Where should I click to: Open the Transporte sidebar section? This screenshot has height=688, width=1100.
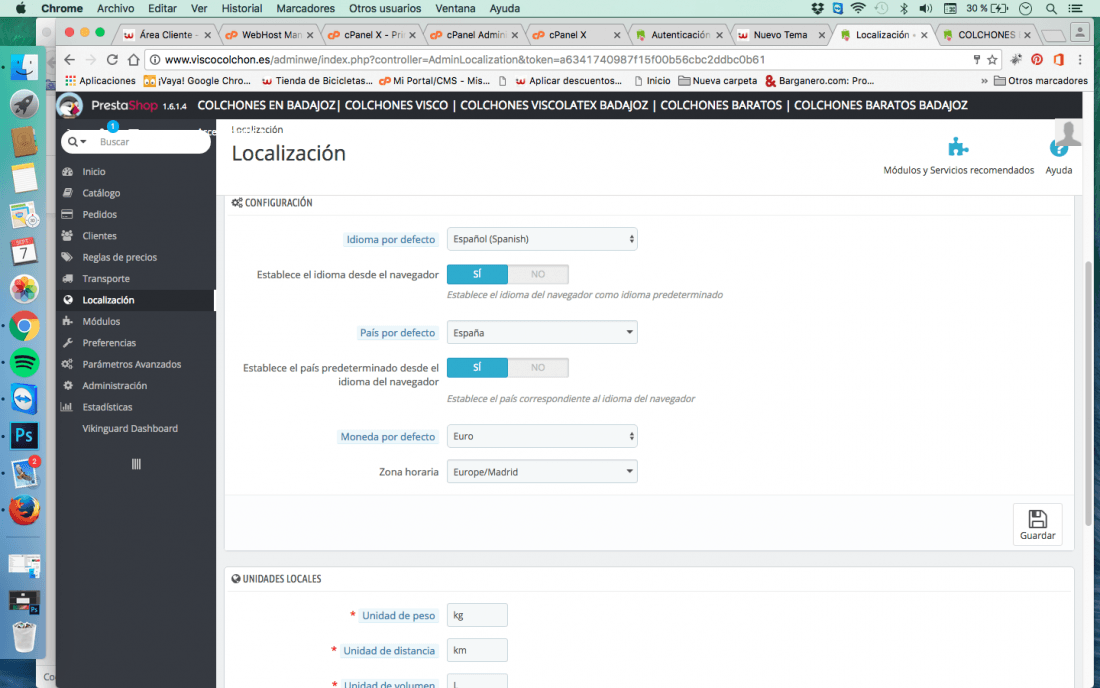tap(106, 278)
